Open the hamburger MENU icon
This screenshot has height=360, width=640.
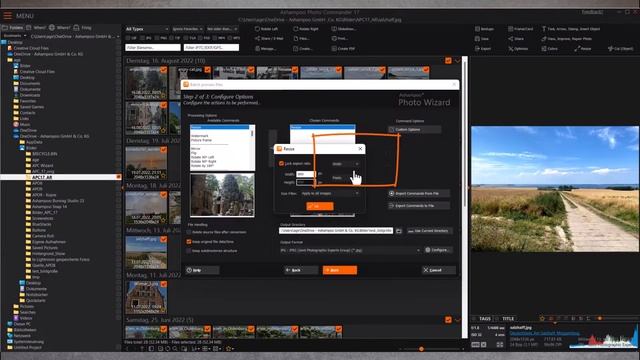pos(7,16)
